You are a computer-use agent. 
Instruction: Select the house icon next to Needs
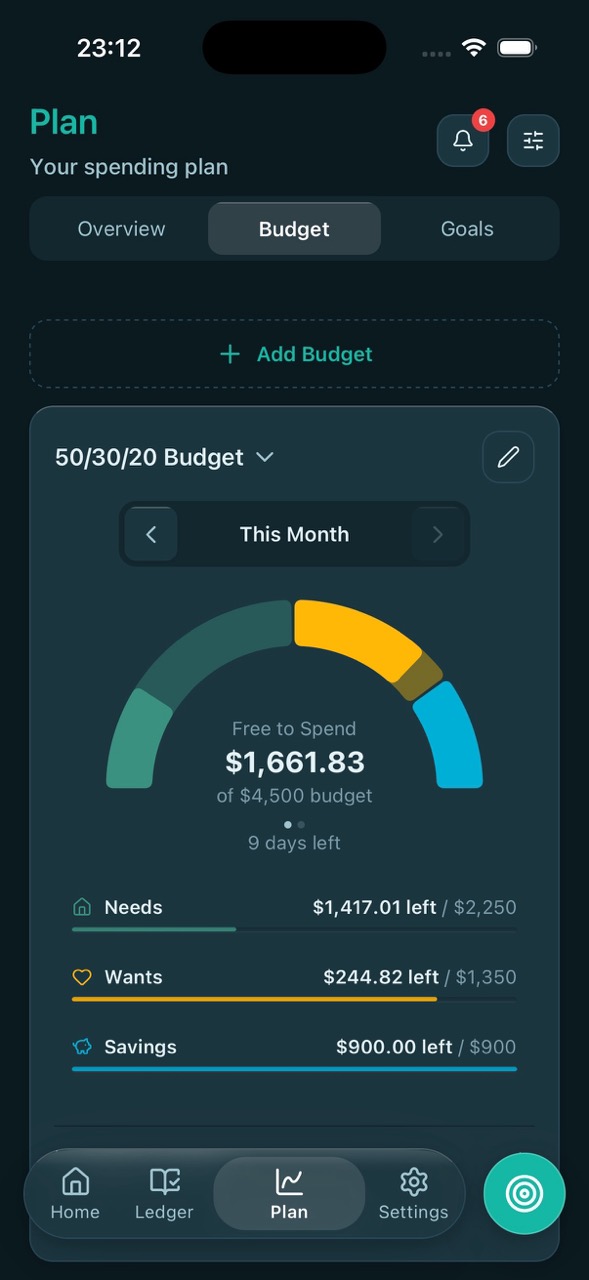(x=80, y=906)
